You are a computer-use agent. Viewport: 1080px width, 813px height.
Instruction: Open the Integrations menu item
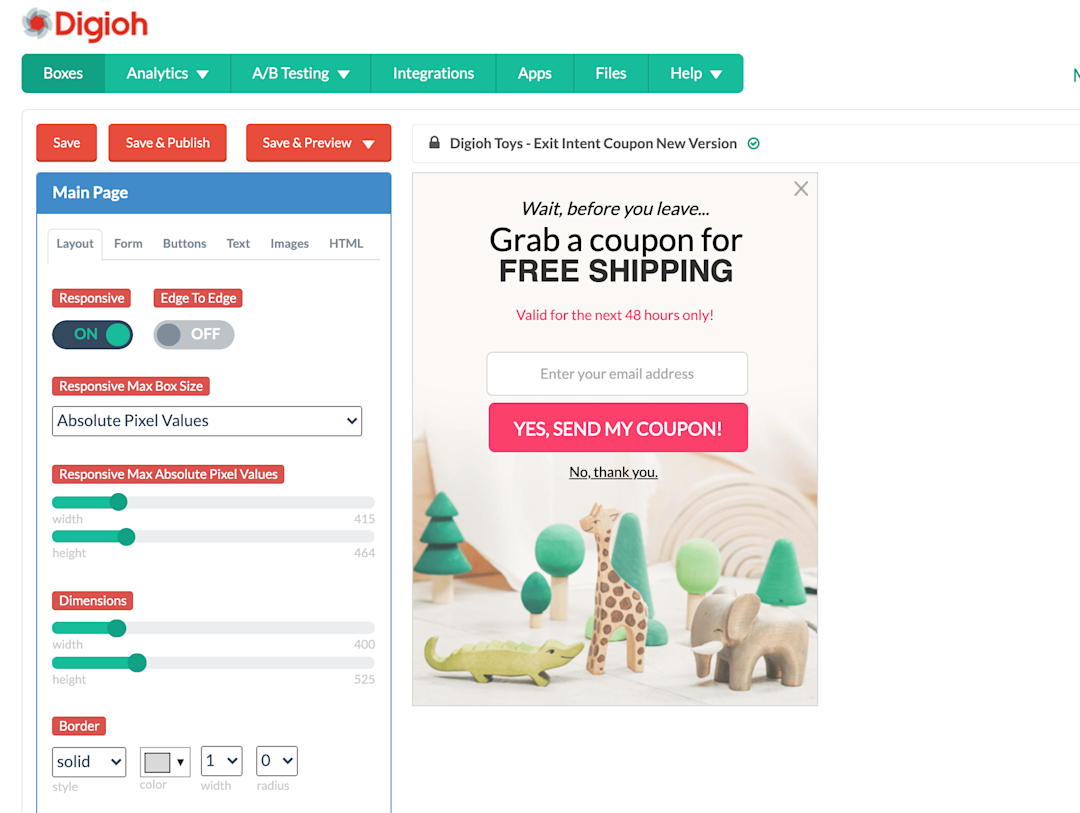(433, 74)
